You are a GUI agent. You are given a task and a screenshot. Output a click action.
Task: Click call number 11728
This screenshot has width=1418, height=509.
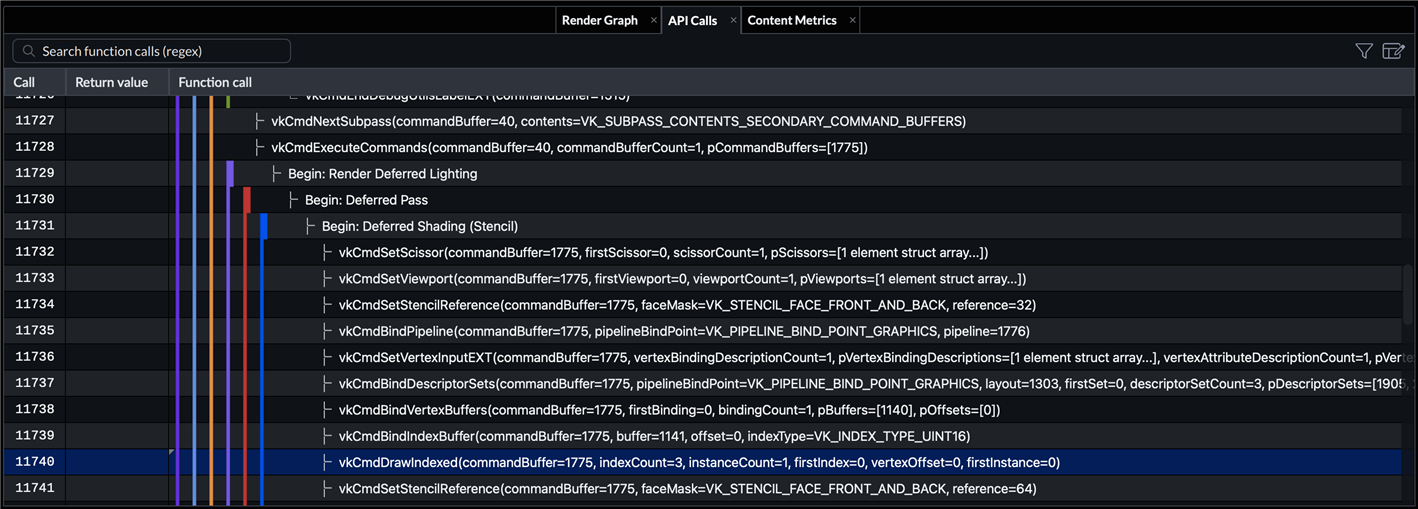(34, 147)
